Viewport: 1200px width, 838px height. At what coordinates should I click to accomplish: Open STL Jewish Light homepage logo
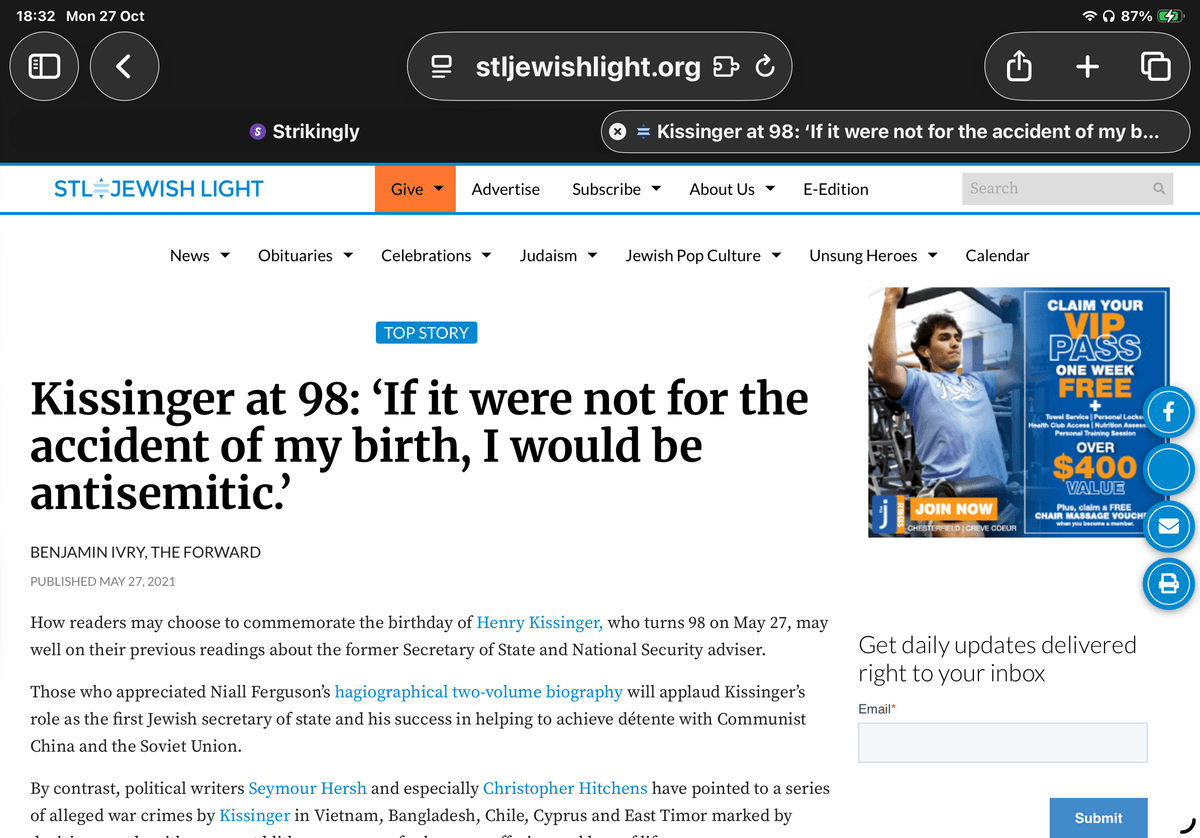point(158,189)
